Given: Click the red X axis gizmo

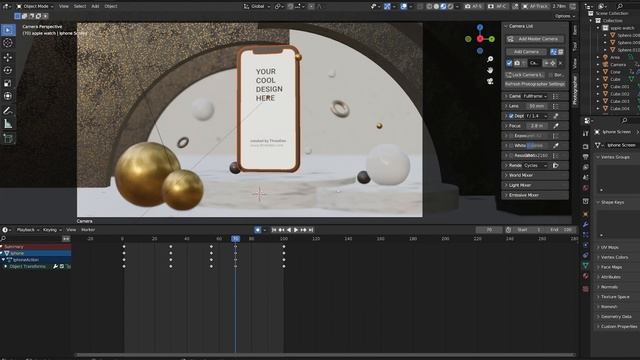Looking at the screenshot, I should click(480, 39).
